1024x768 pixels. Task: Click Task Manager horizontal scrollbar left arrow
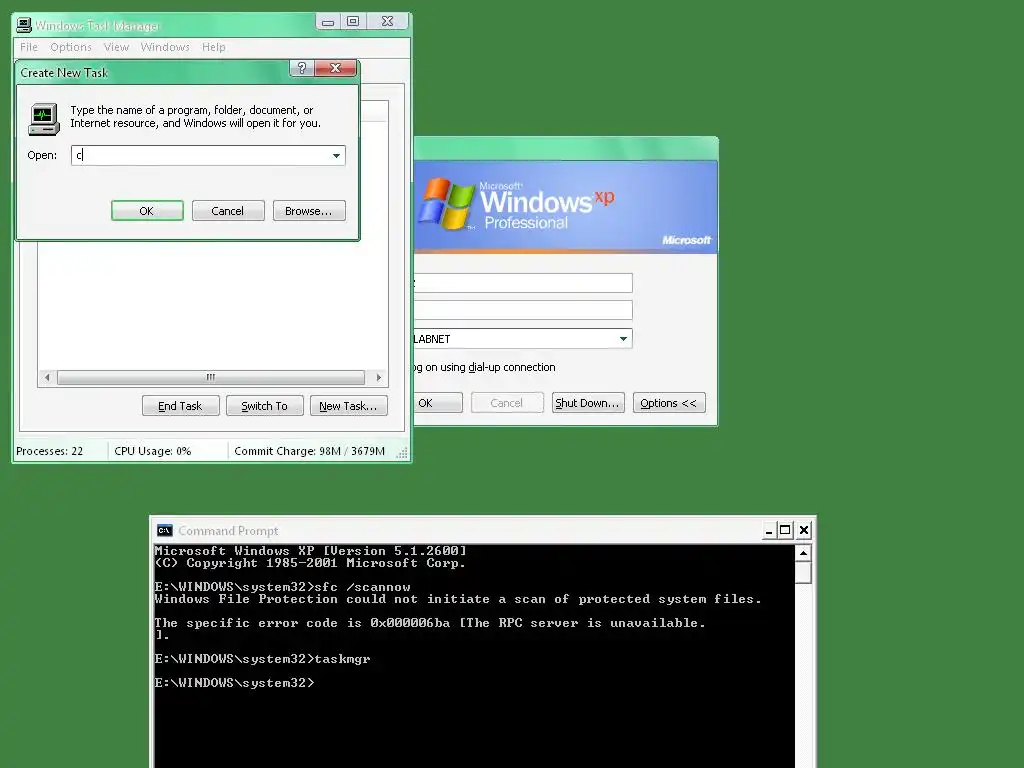pyautogui.click(x=47, y=377)
